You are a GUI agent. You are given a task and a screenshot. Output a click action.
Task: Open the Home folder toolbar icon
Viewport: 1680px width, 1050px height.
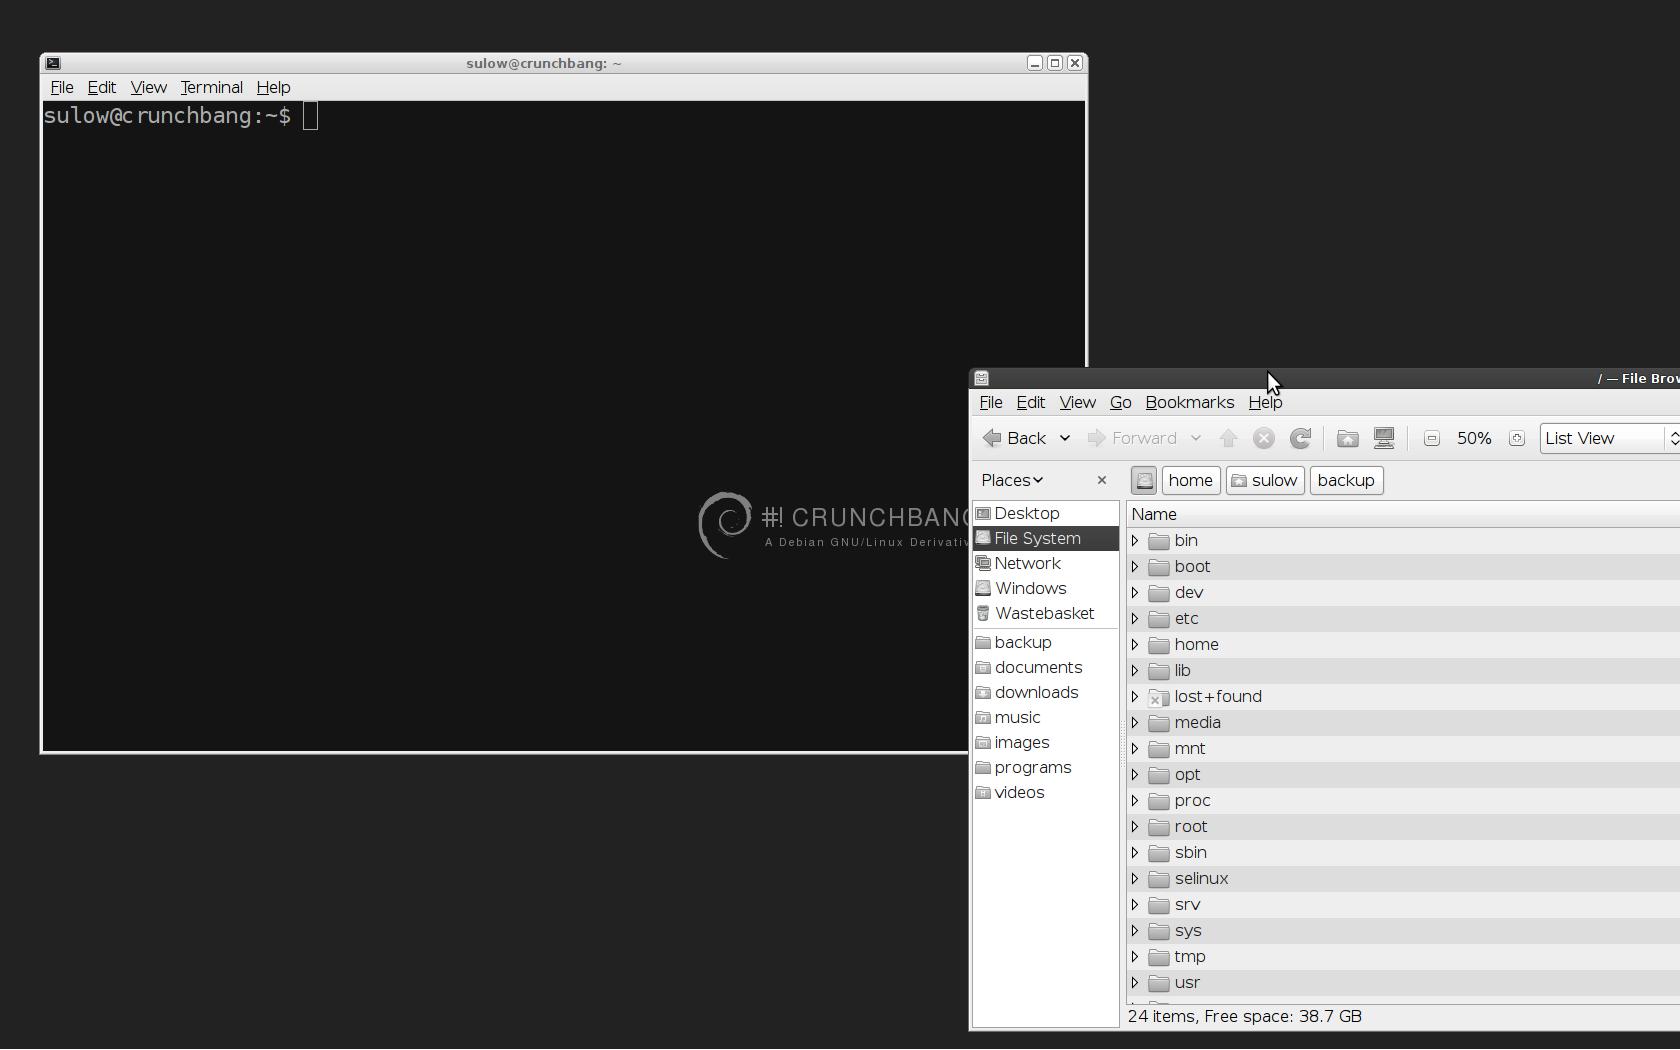[x=1348, y=438]
